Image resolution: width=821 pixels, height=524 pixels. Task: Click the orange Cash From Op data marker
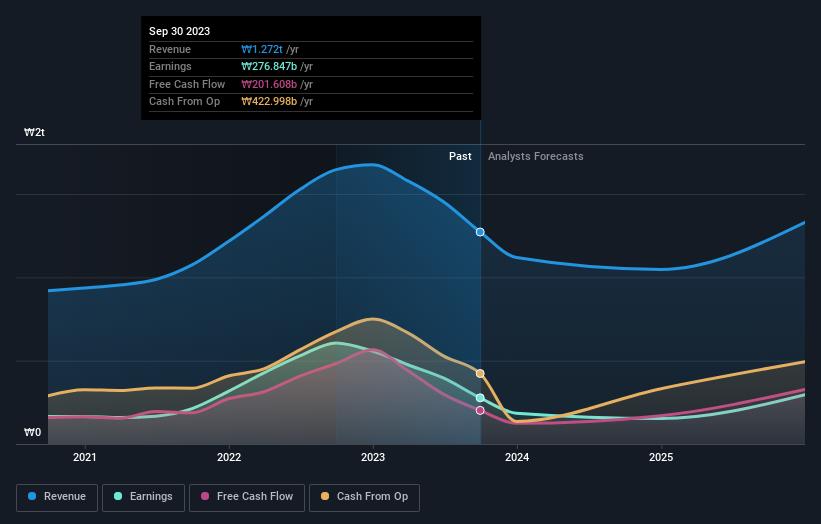click(x=480, y=373)
